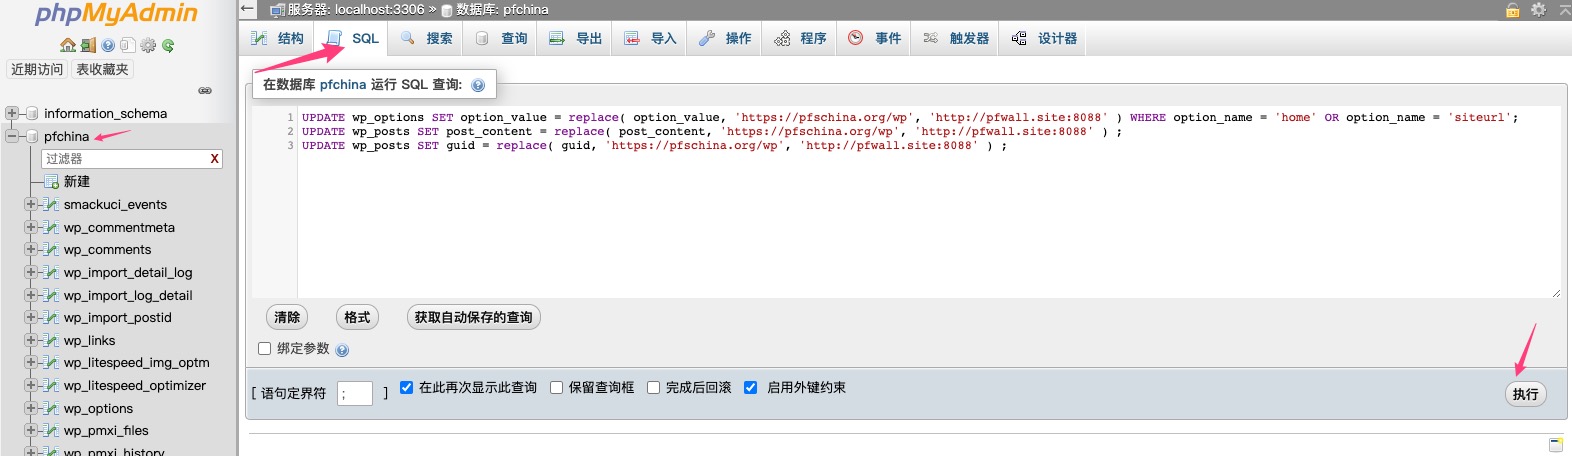Click help icon next to 绑定参数

[x=343, y=350]
